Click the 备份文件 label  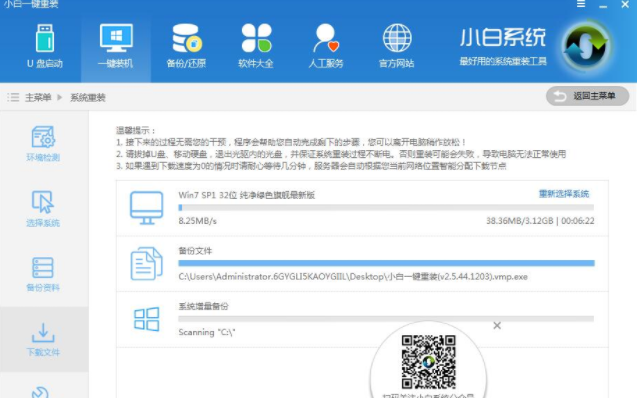click(195, 251)
